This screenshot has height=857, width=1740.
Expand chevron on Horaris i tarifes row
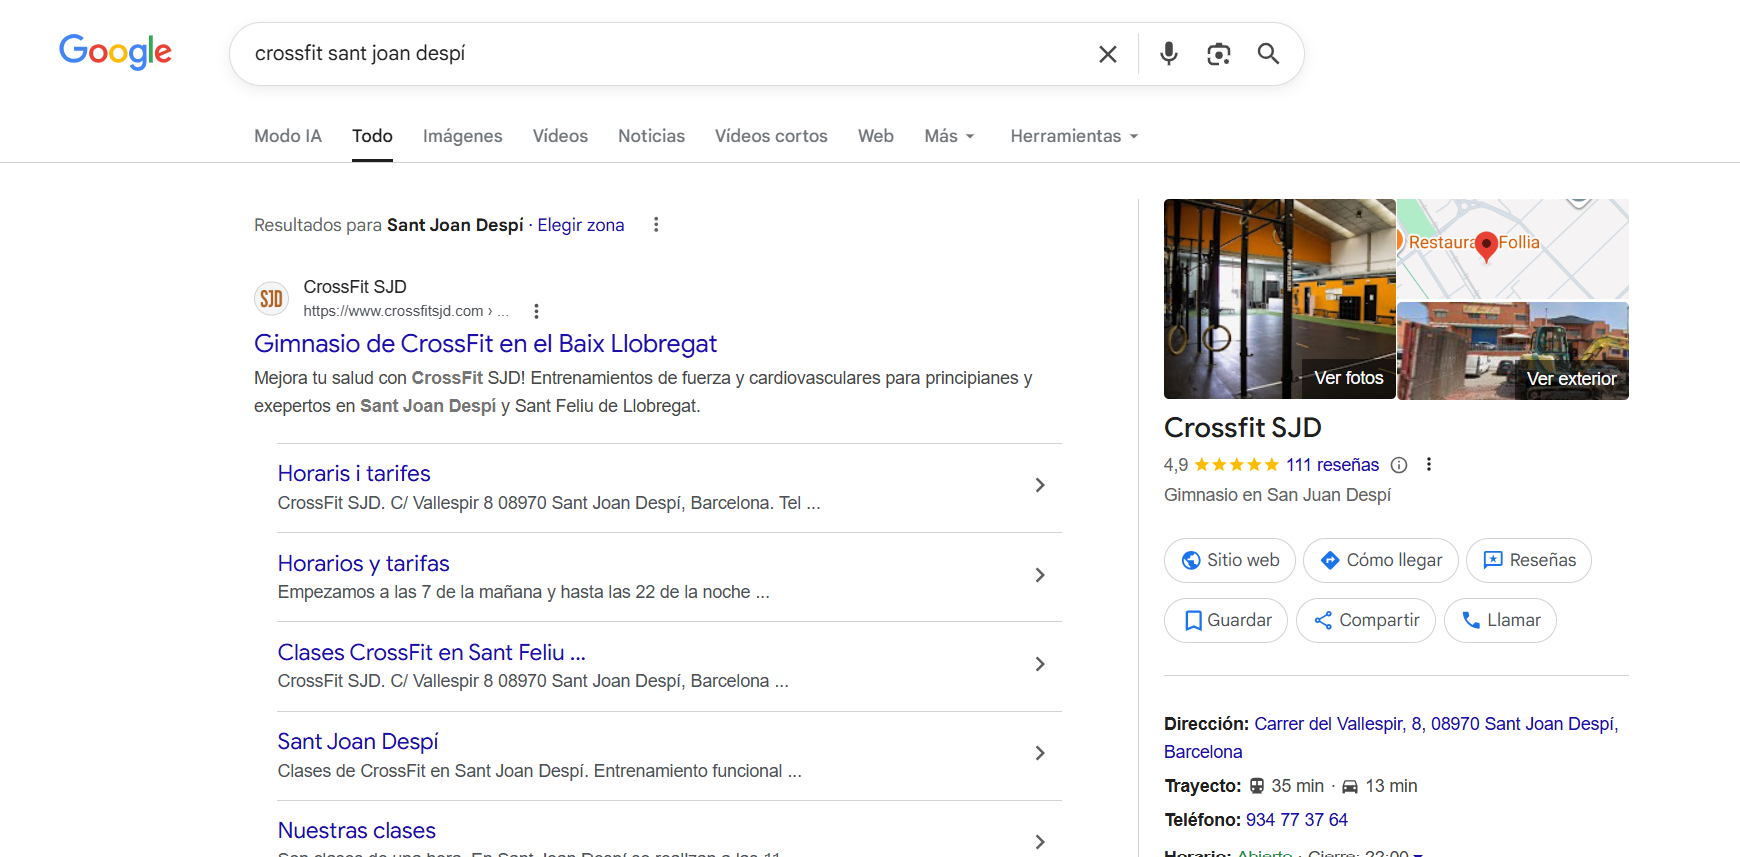click(x=1040, y=485)
